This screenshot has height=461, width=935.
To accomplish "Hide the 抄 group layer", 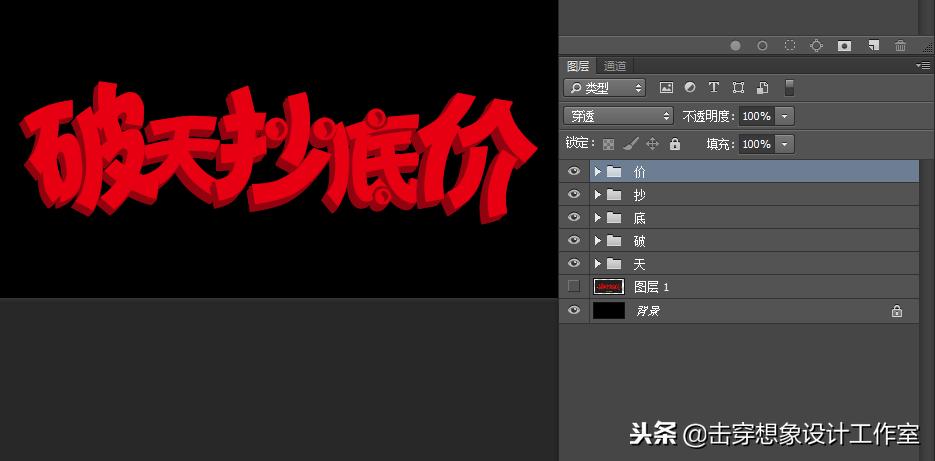I will (x=574, y=194).
